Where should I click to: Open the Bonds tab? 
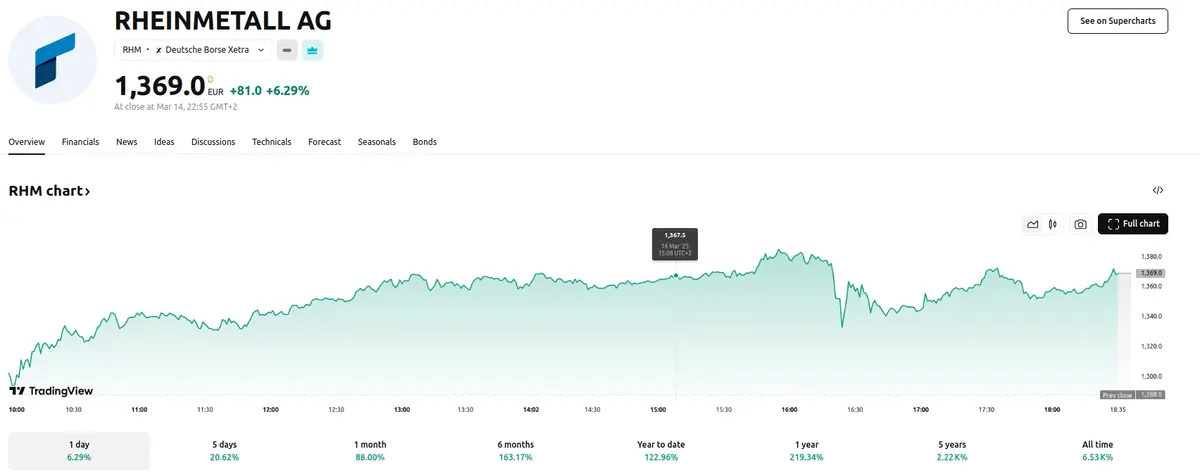425,142
